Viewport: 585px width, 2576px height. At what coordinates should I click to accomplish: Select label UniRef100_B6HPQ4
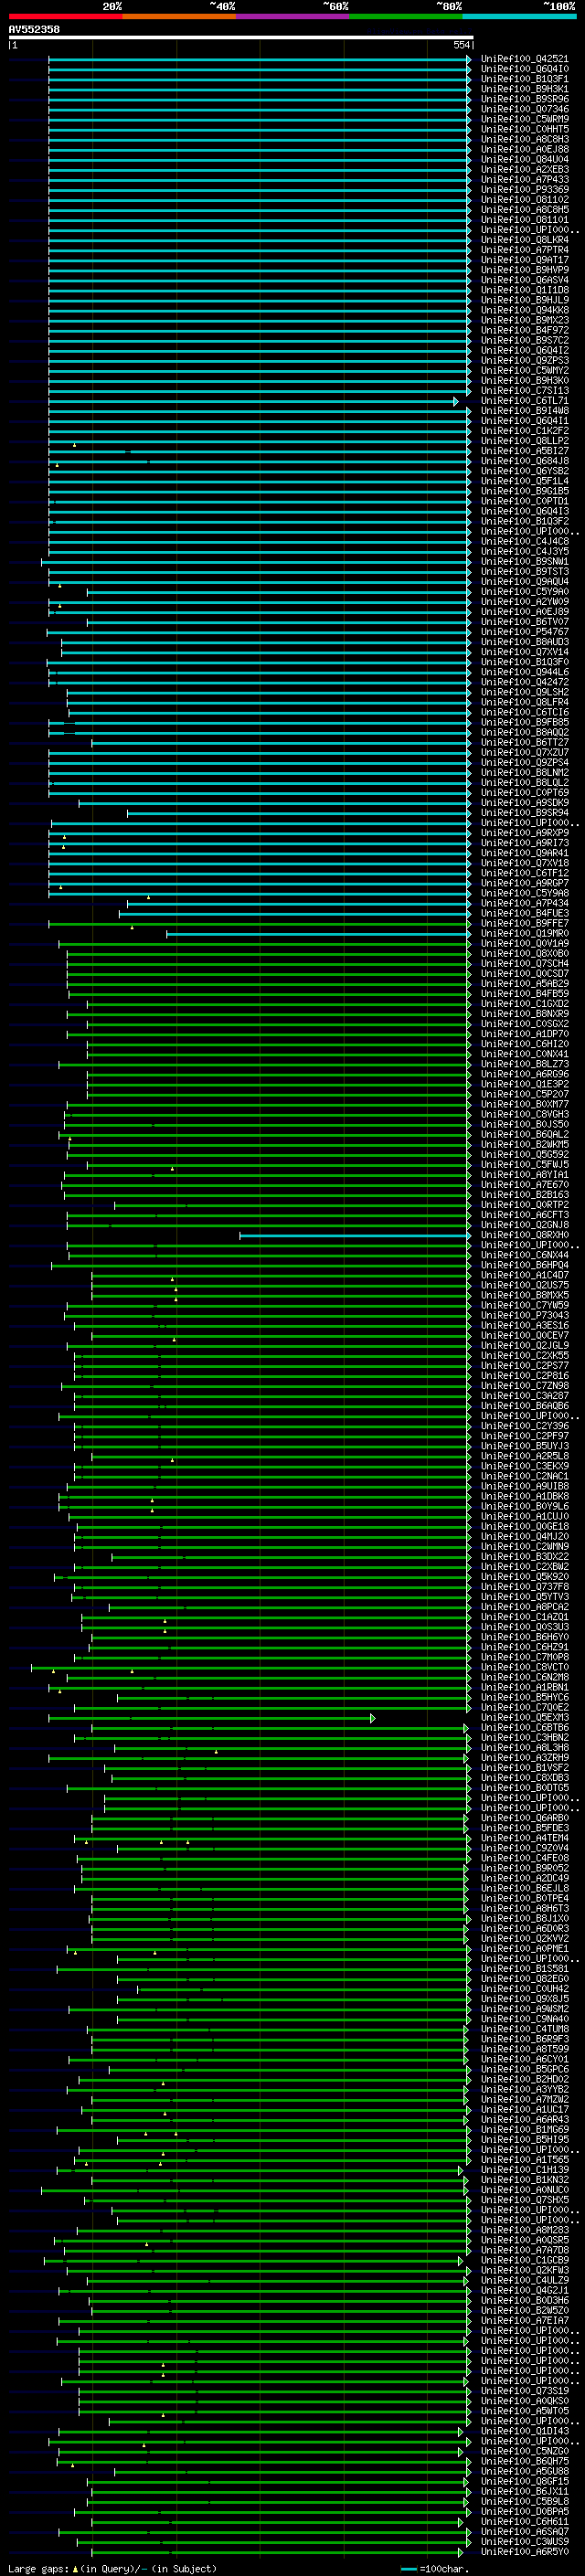point(524,1265)
